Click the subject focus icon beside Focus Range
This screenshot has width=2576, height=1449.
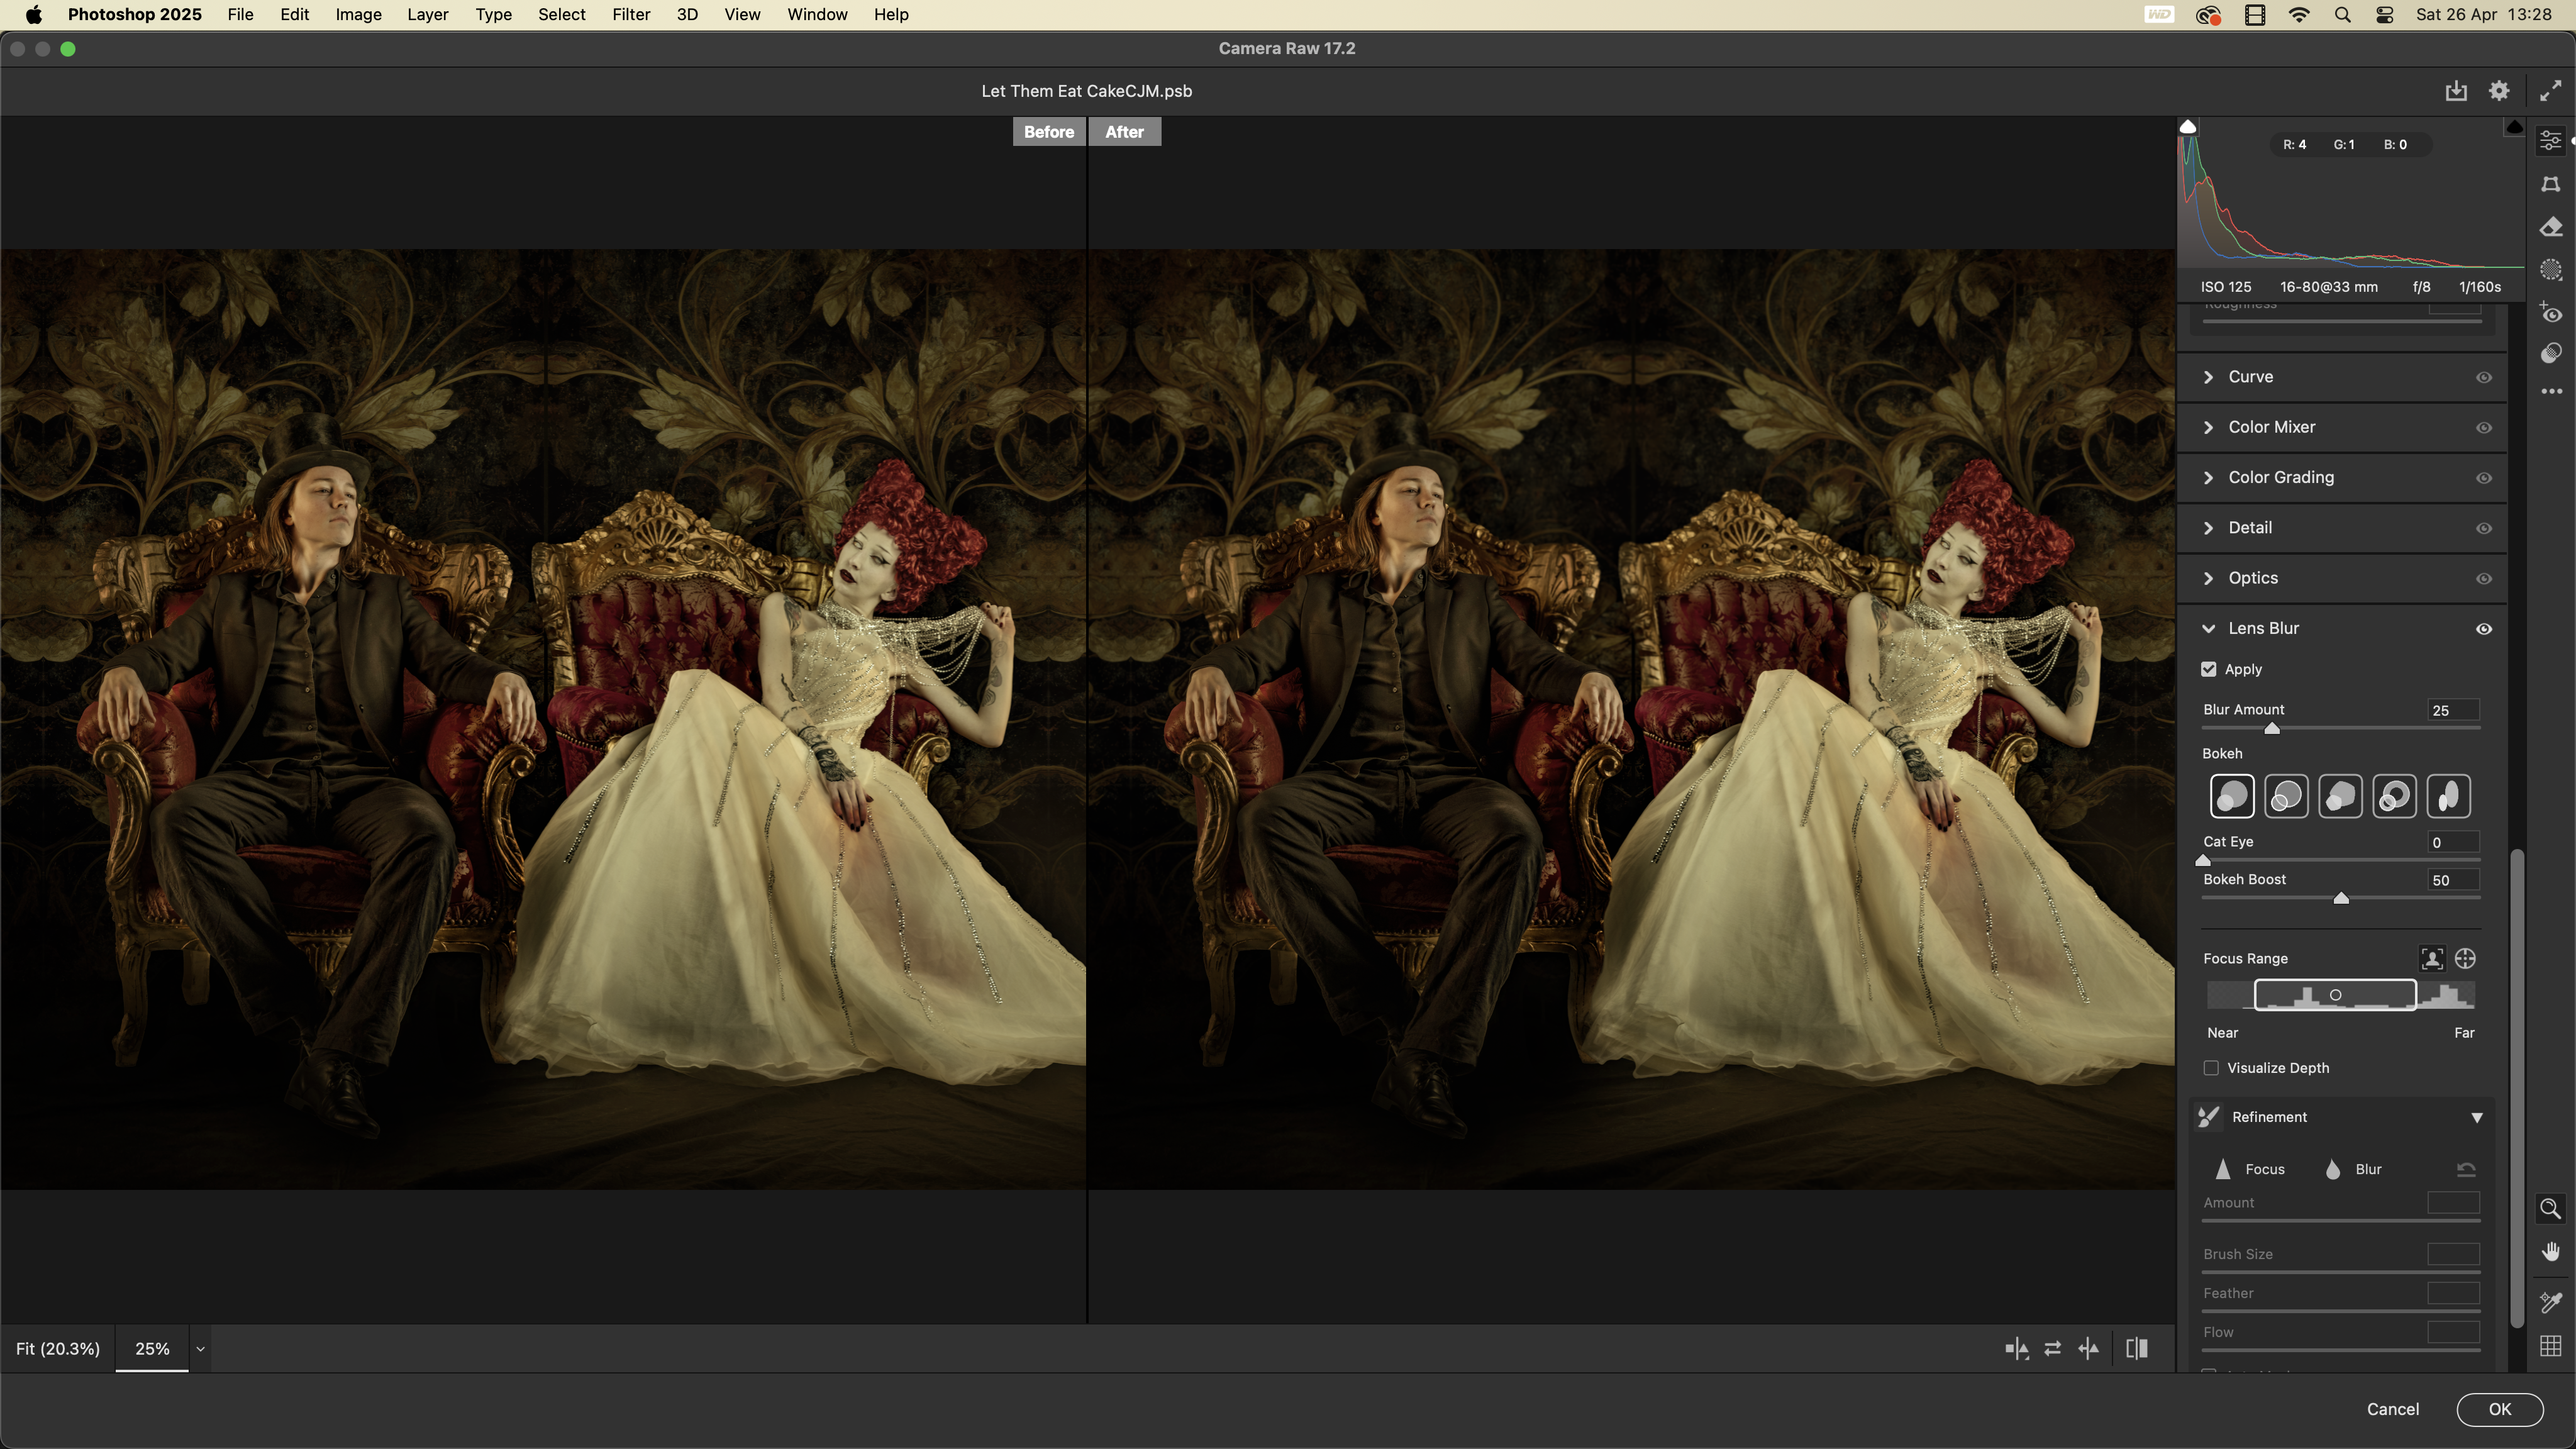pos(2432,959)
